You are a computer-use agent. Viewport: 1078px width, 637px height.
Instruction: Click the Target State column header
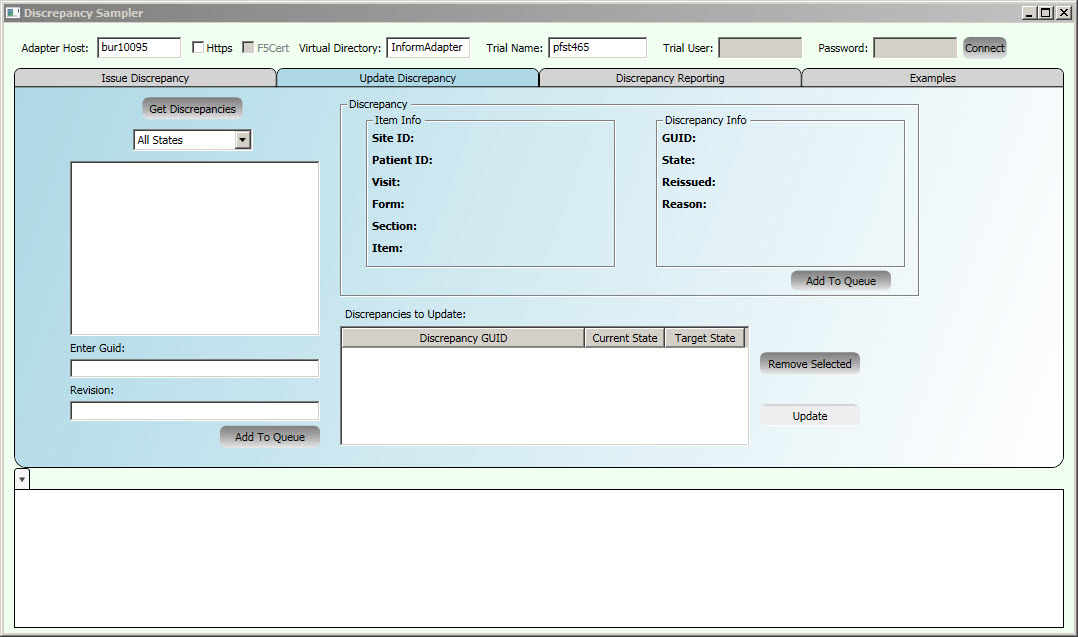point(705,338)
